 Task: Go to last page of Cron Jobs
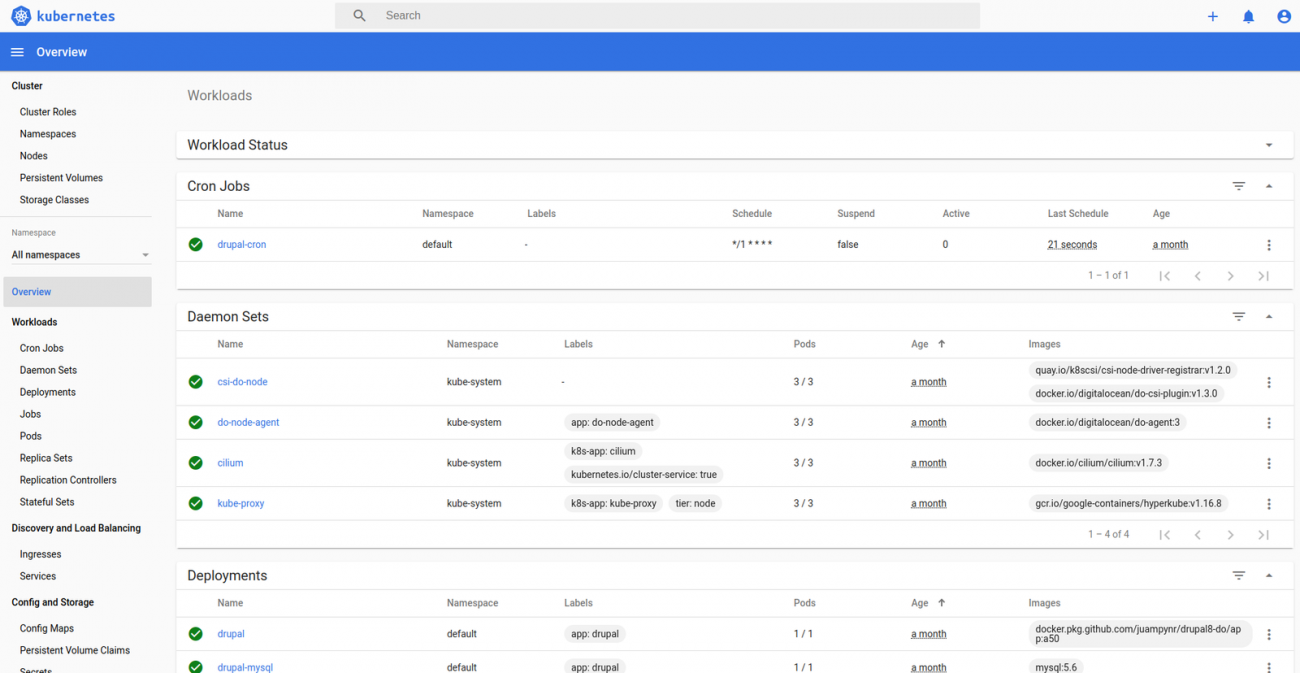tap(1264, 276)
